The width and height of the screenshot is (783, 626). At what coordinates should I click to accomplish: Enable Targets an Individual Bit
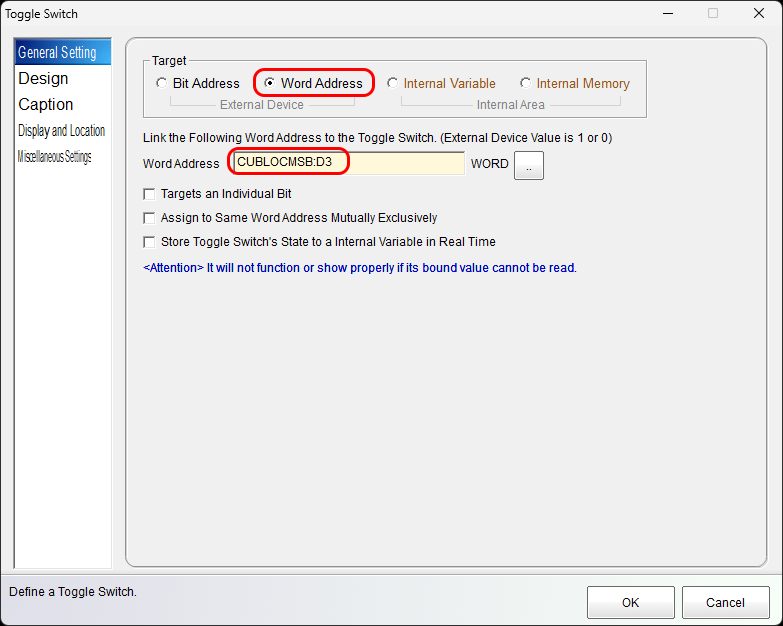point(150,194)
